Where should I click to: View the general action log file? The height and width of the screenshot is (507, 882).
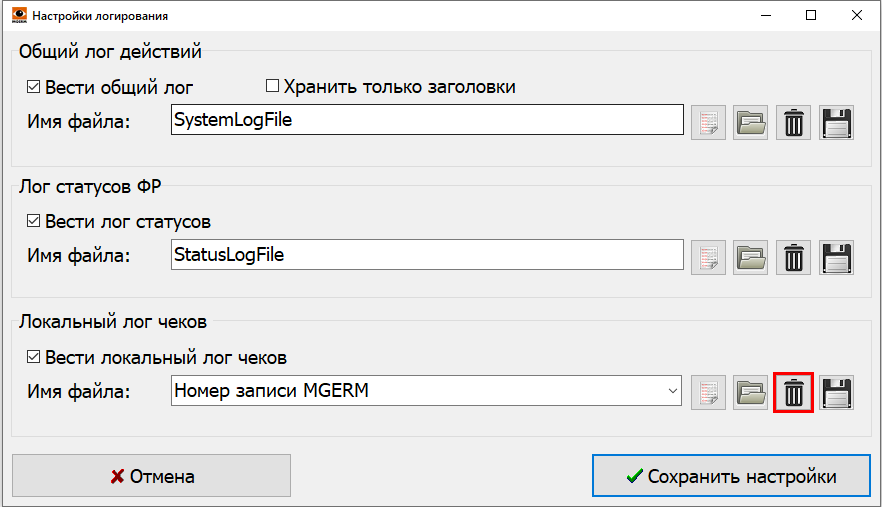point(709,122)
